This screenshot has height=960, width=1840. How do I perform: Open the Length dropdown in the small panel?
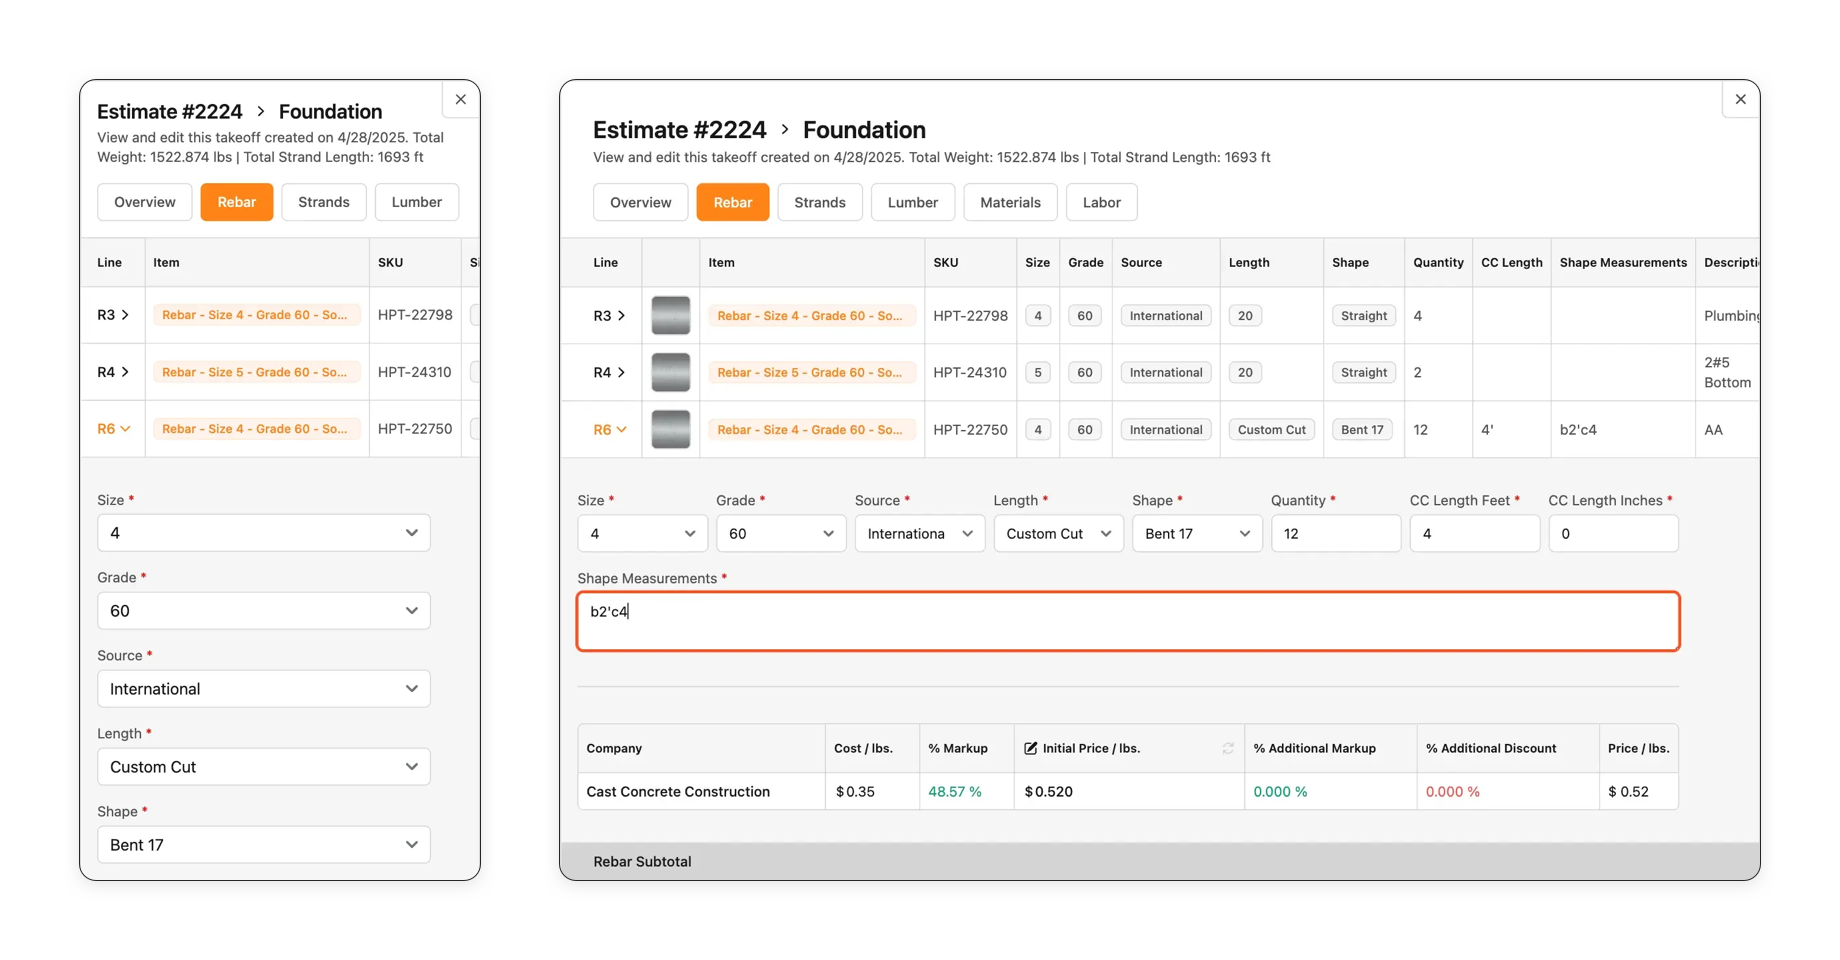point(263,767)
